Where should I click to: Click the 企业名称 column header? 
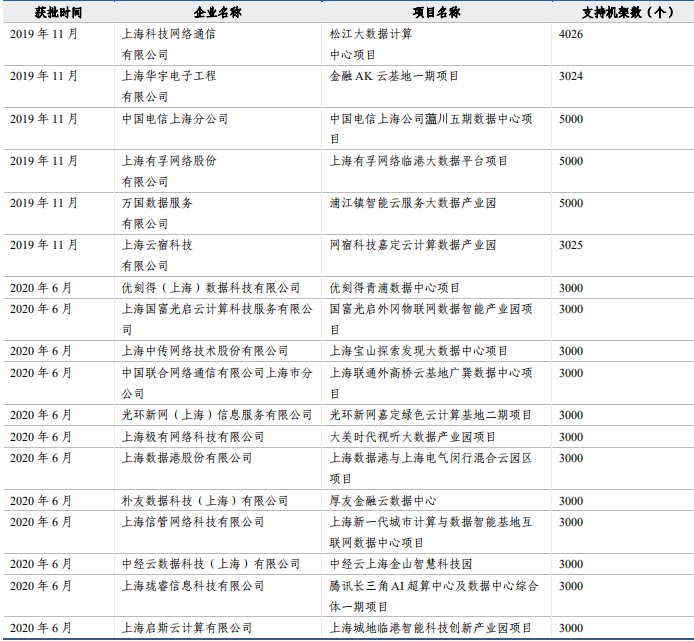tap(217, 12)
